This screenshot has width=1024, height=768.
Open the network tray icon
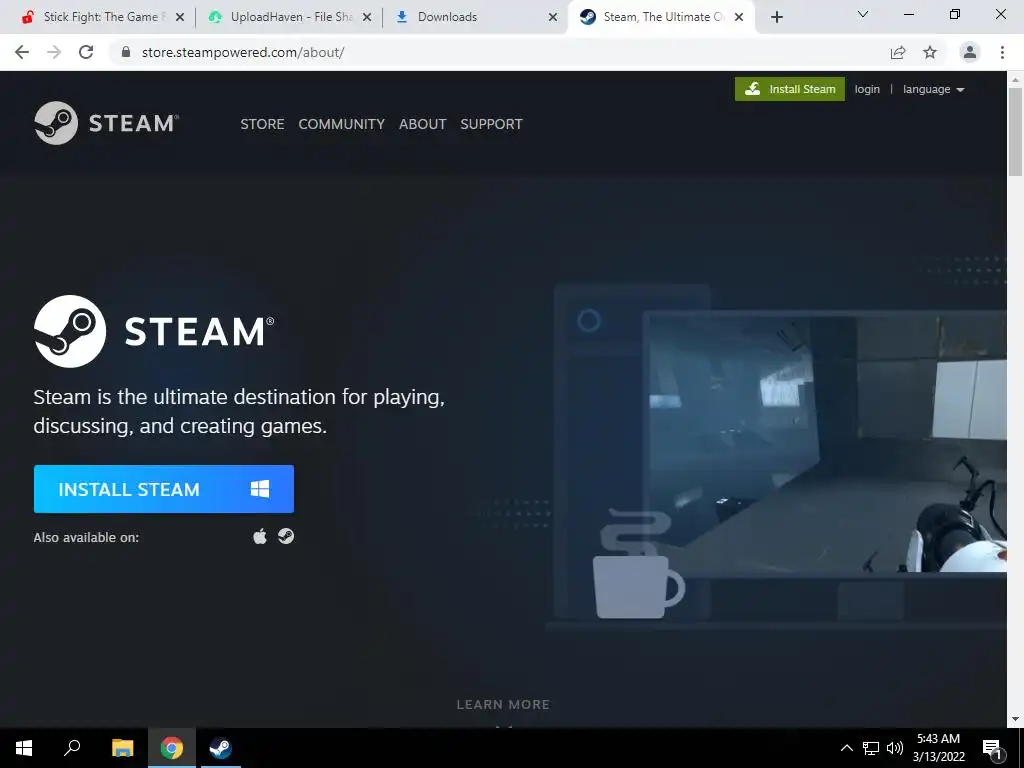871,748
